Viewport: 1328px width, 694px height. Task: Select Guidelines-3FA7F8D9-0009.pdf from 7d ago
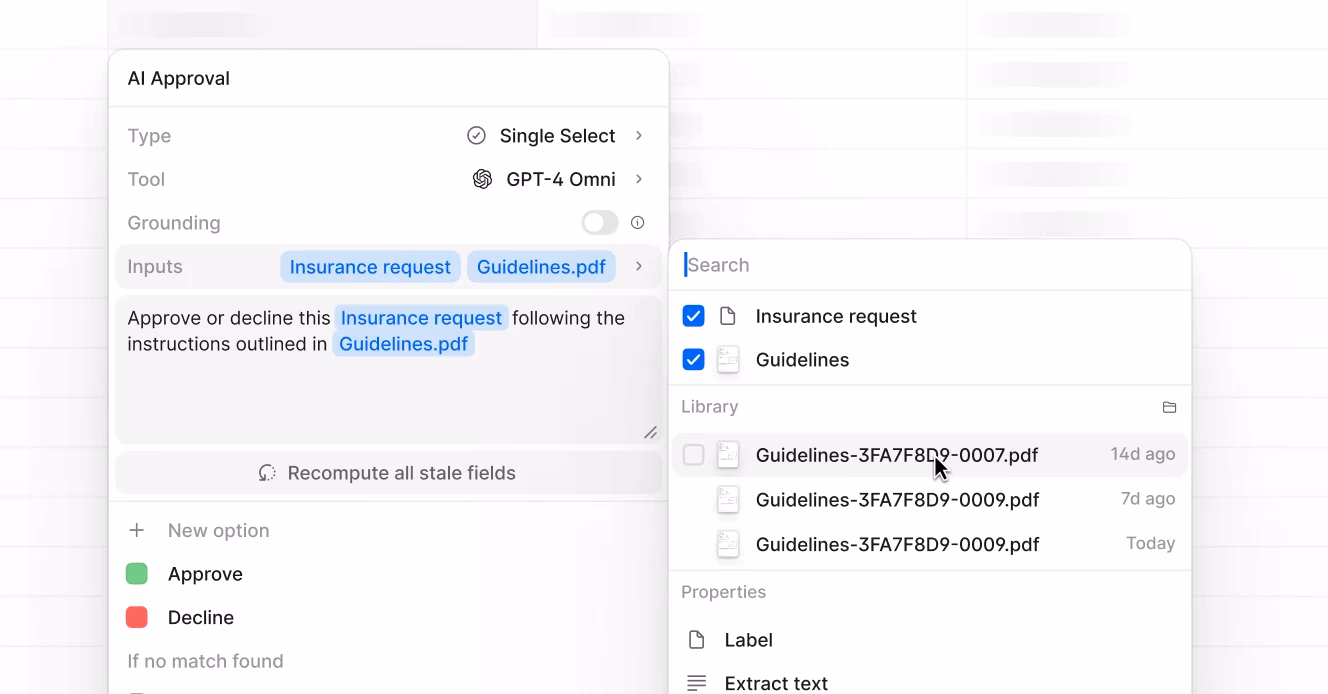[930, 500]
